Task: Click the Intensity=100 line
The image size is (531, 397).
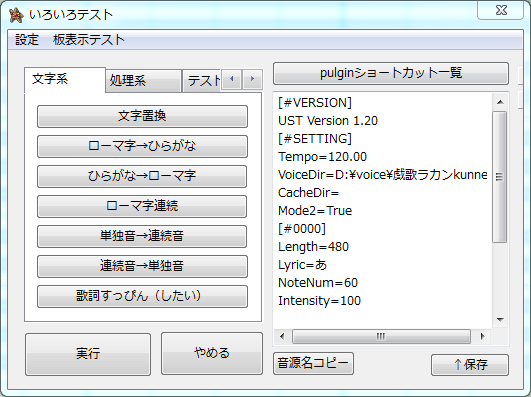Action: click(319, 301)
